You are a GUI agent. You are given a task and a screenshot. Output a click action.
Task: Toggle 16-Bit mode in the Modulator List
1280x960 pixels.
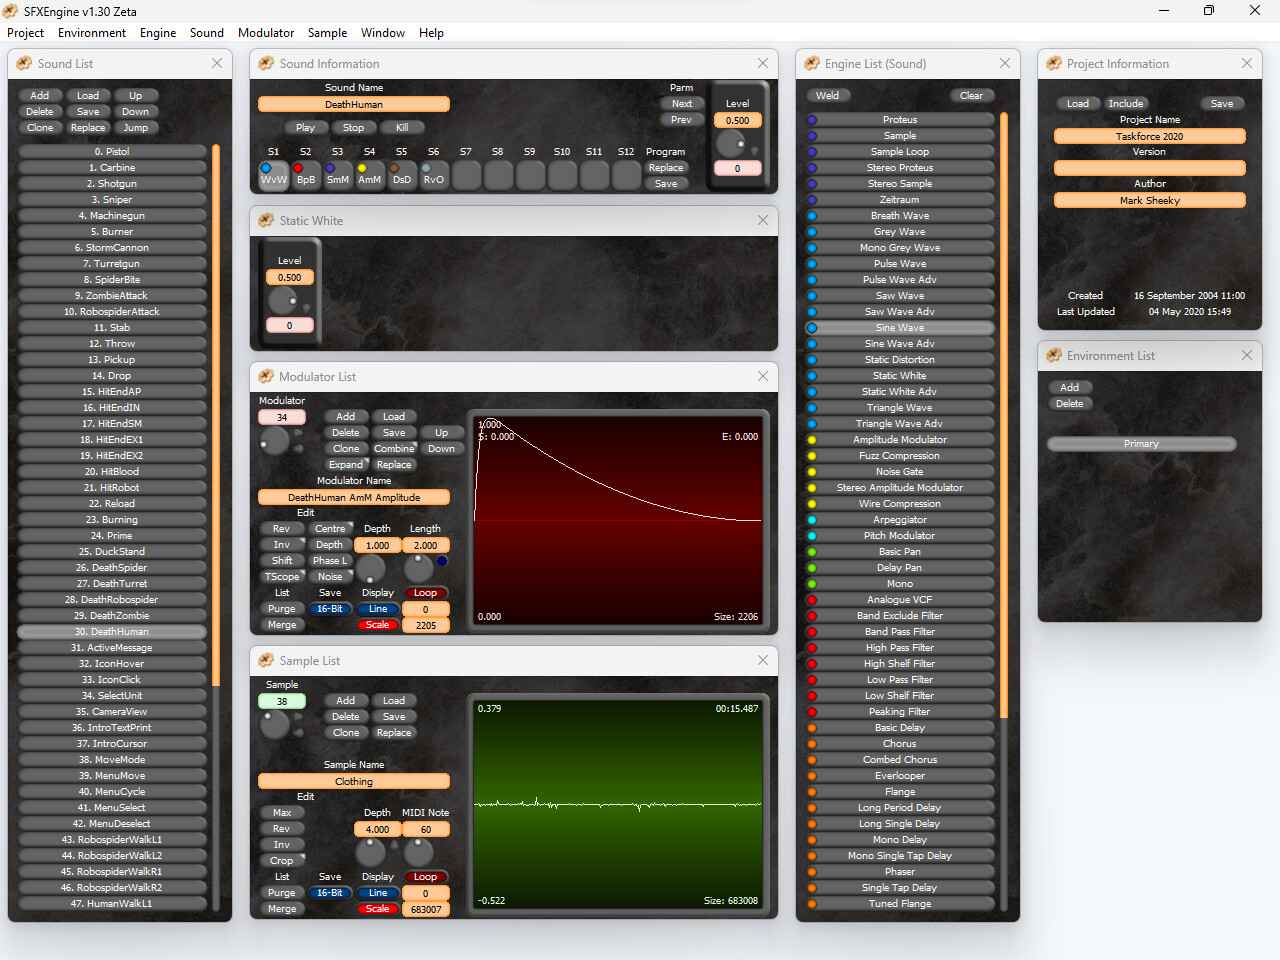click(330, 608)
